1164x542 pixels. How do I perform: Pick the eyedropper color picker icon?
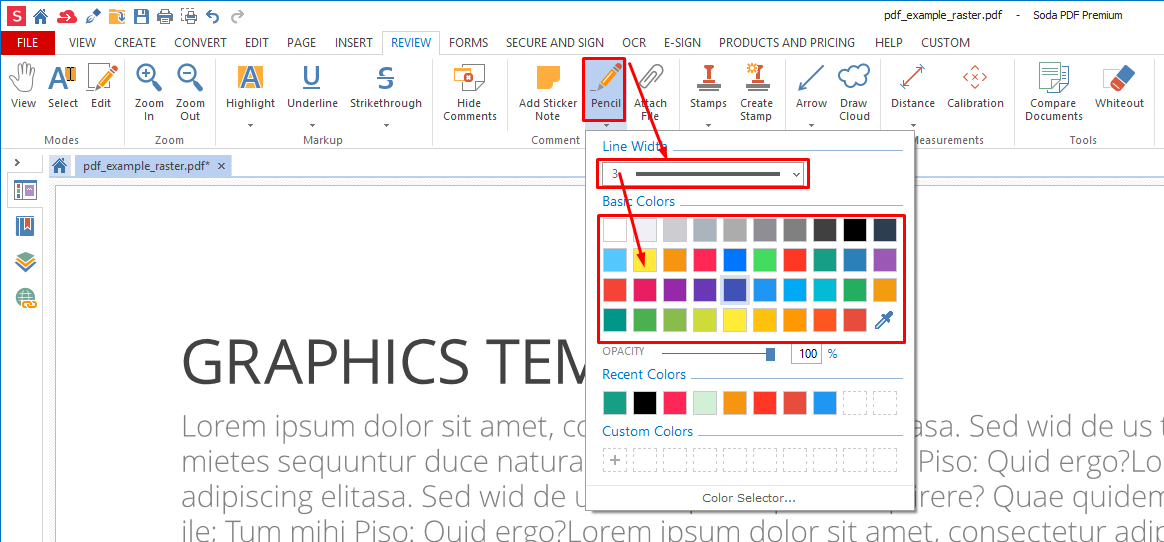point(884,320)
